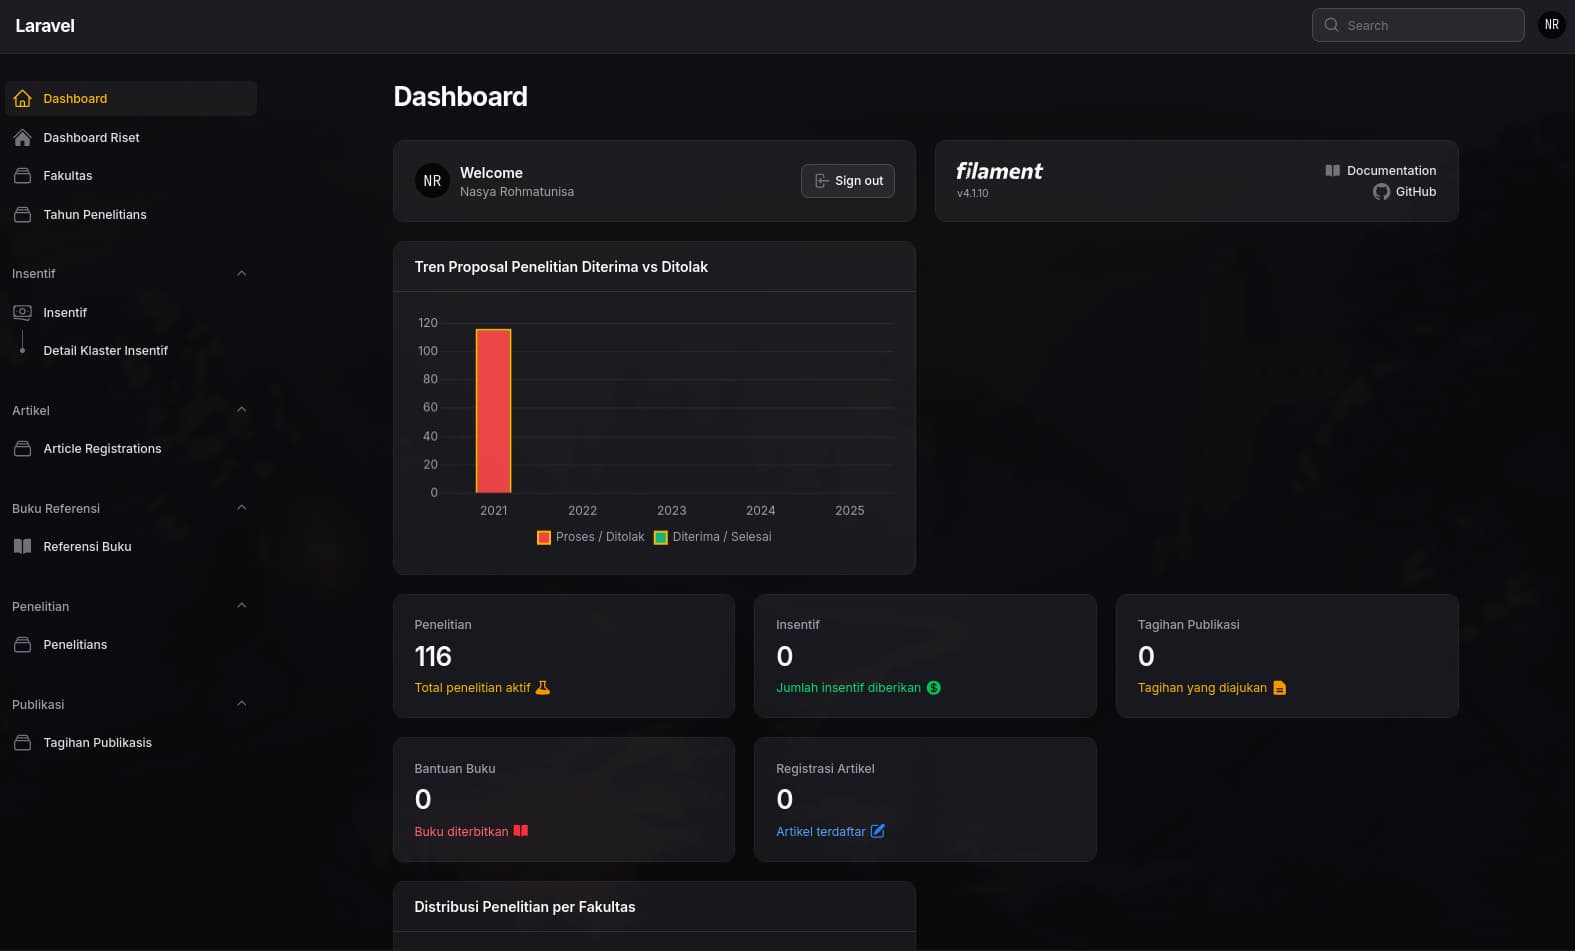Toggle the Proses / Ditolak legend swatch
This screenshot has width=1575, height=951.
click(544, 537)
